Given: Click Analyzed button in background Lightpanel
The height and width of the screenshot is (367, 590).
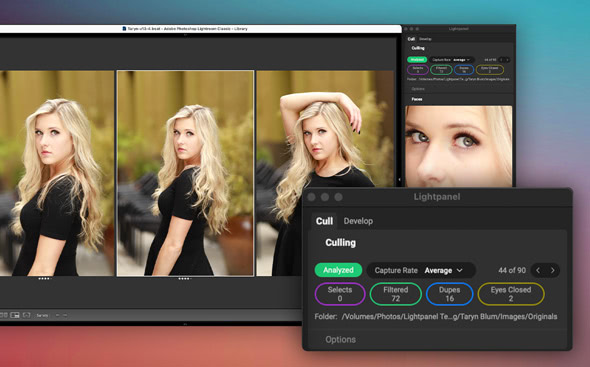Looking at the screenshot, I should 417,60.
